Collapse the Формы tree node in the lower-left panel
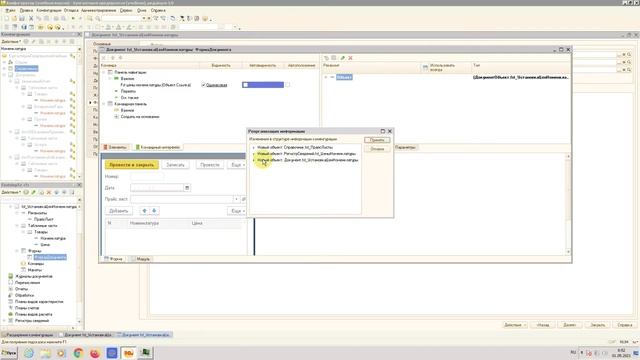Viewport: 640px width, 360px height. click(18, 251)
